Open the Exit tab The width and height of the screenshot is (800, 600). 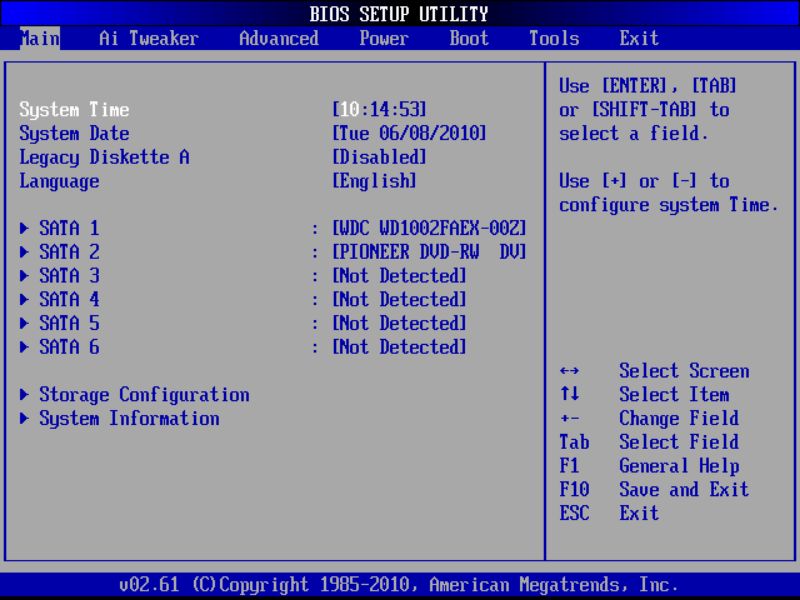[x=639, y=38]
